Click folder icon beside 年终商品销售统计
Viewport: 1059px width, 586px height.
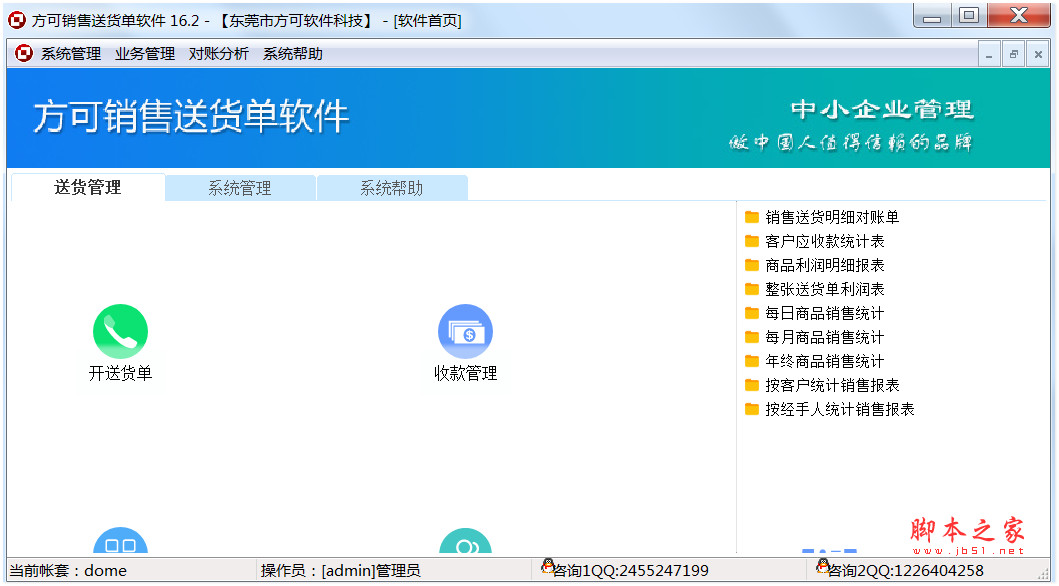click(752, 361)
